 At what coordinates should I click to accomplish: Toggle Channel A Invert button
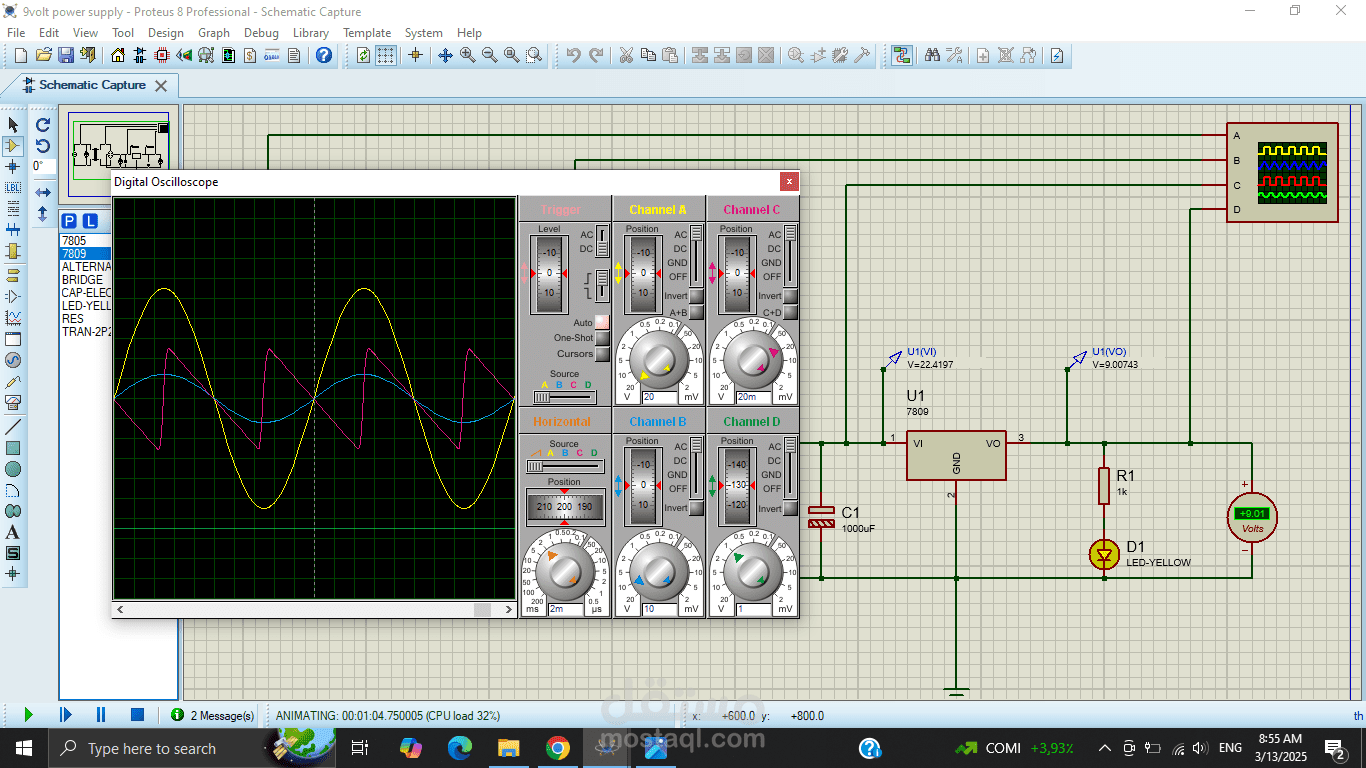click(696, 296)
